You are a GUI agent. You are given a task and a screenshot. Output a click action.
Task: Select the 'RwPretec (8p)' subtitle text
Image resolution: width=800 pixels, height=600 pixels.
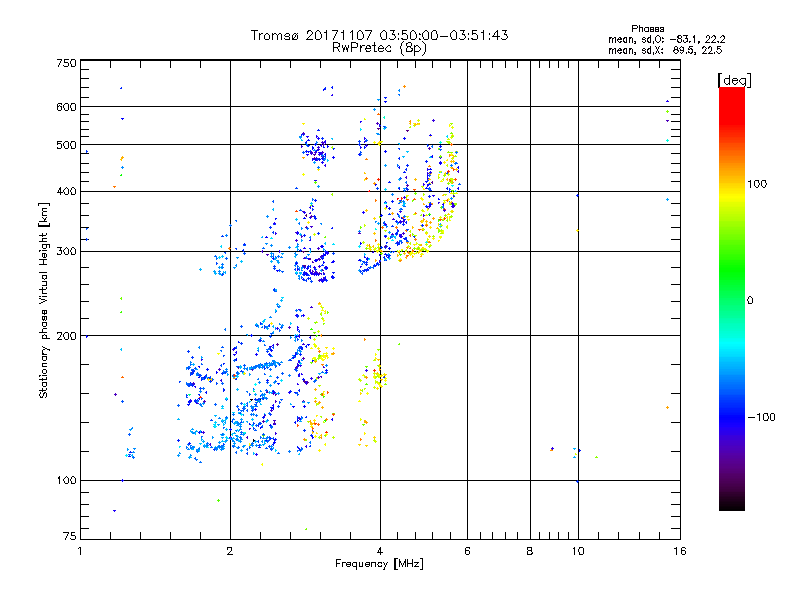pos(379,48)
